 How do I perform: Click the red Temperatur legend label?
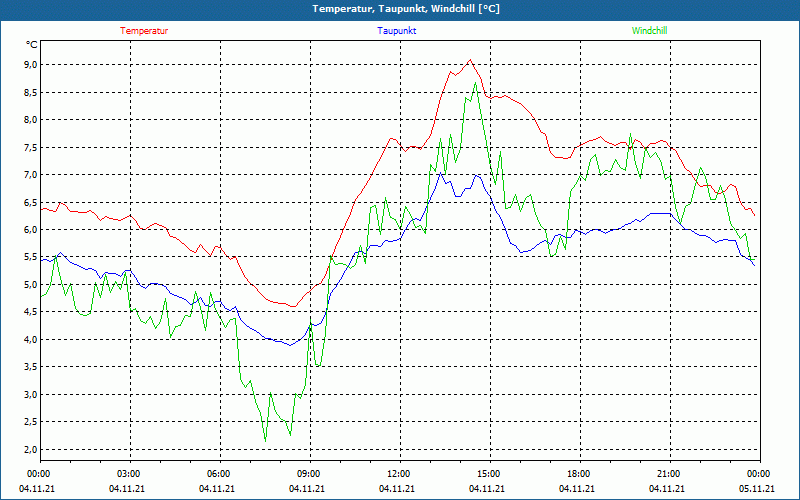[144, 31]
